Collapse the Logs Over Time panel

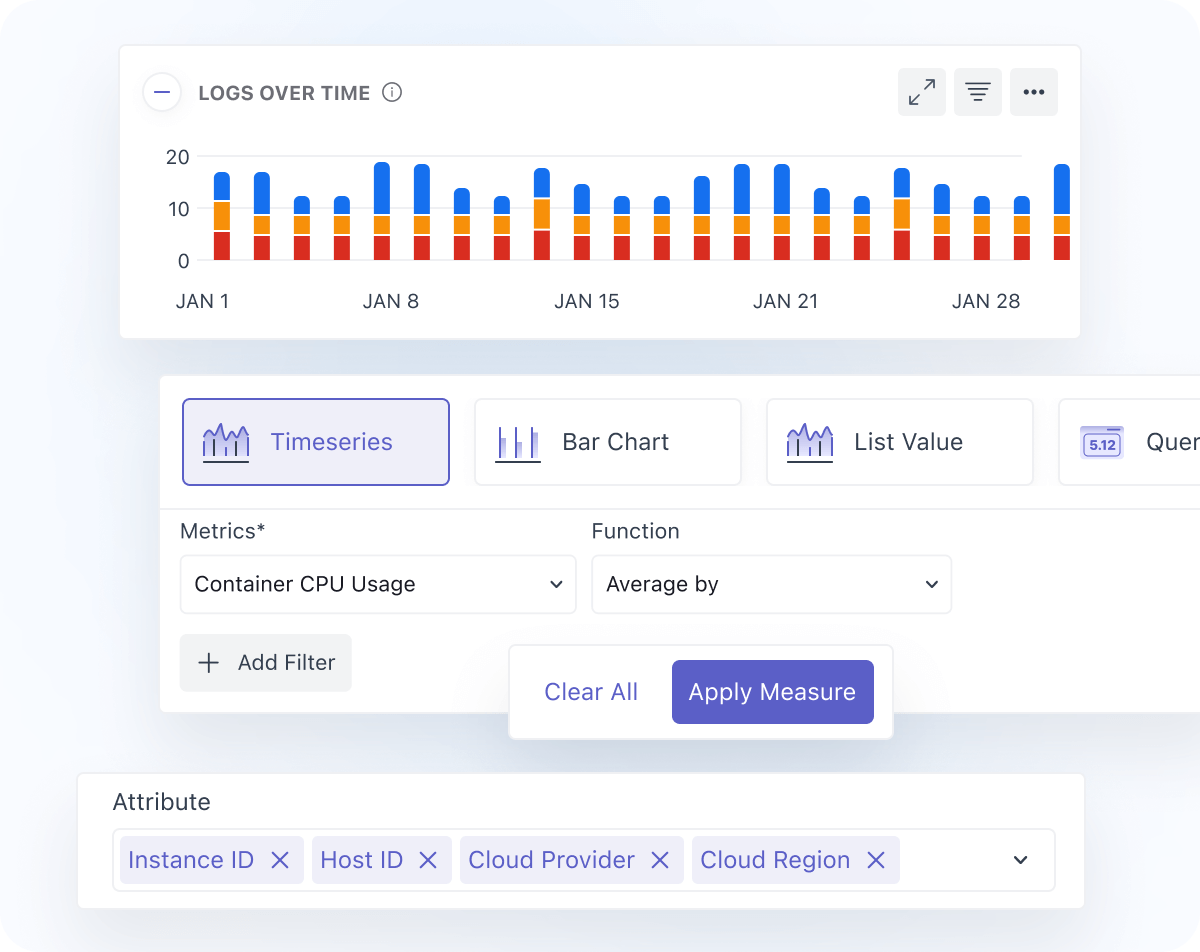(x=162, y=93)
